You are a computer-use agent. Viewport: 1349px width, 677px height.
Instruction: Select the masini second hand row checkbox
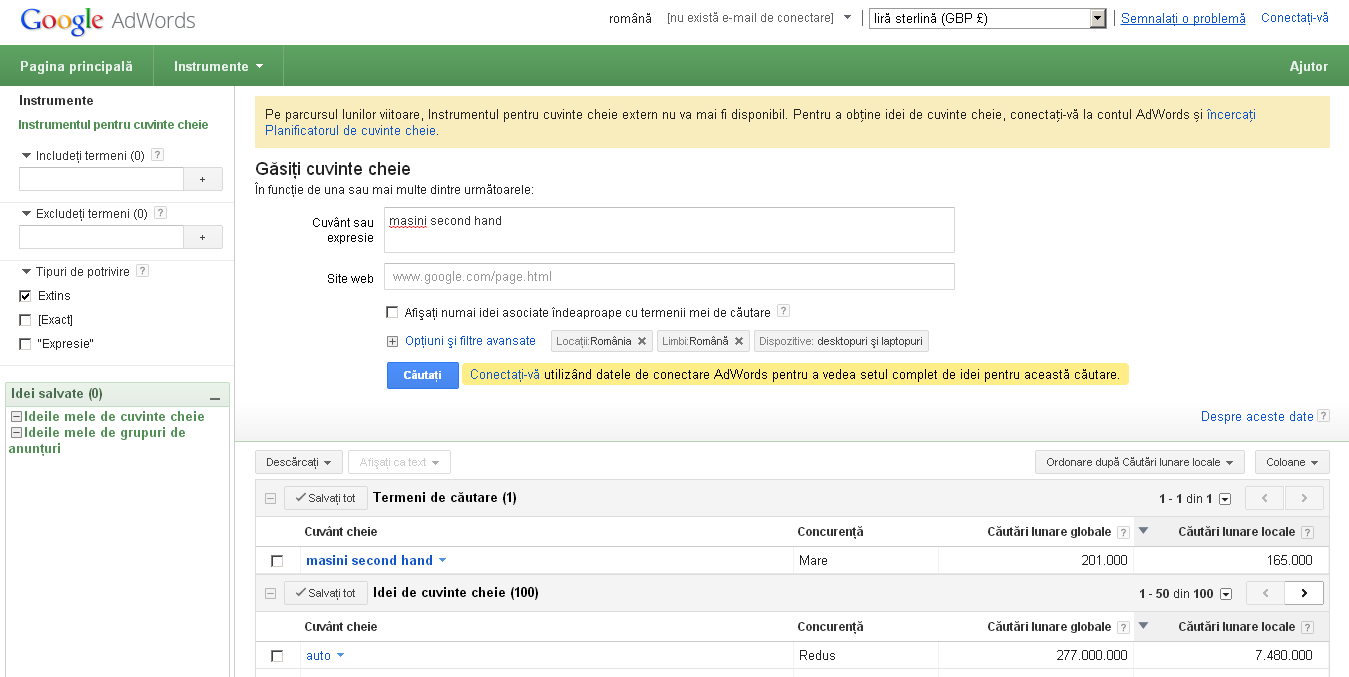click(x=277, y=561)
